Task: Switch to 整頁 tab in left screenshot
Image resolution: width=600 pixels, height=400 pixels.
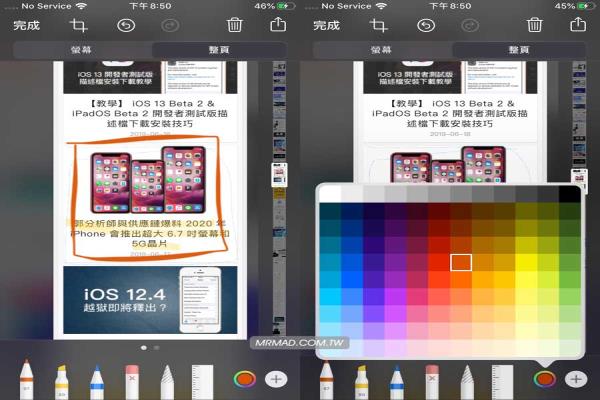Action: [x=219, y=50]
